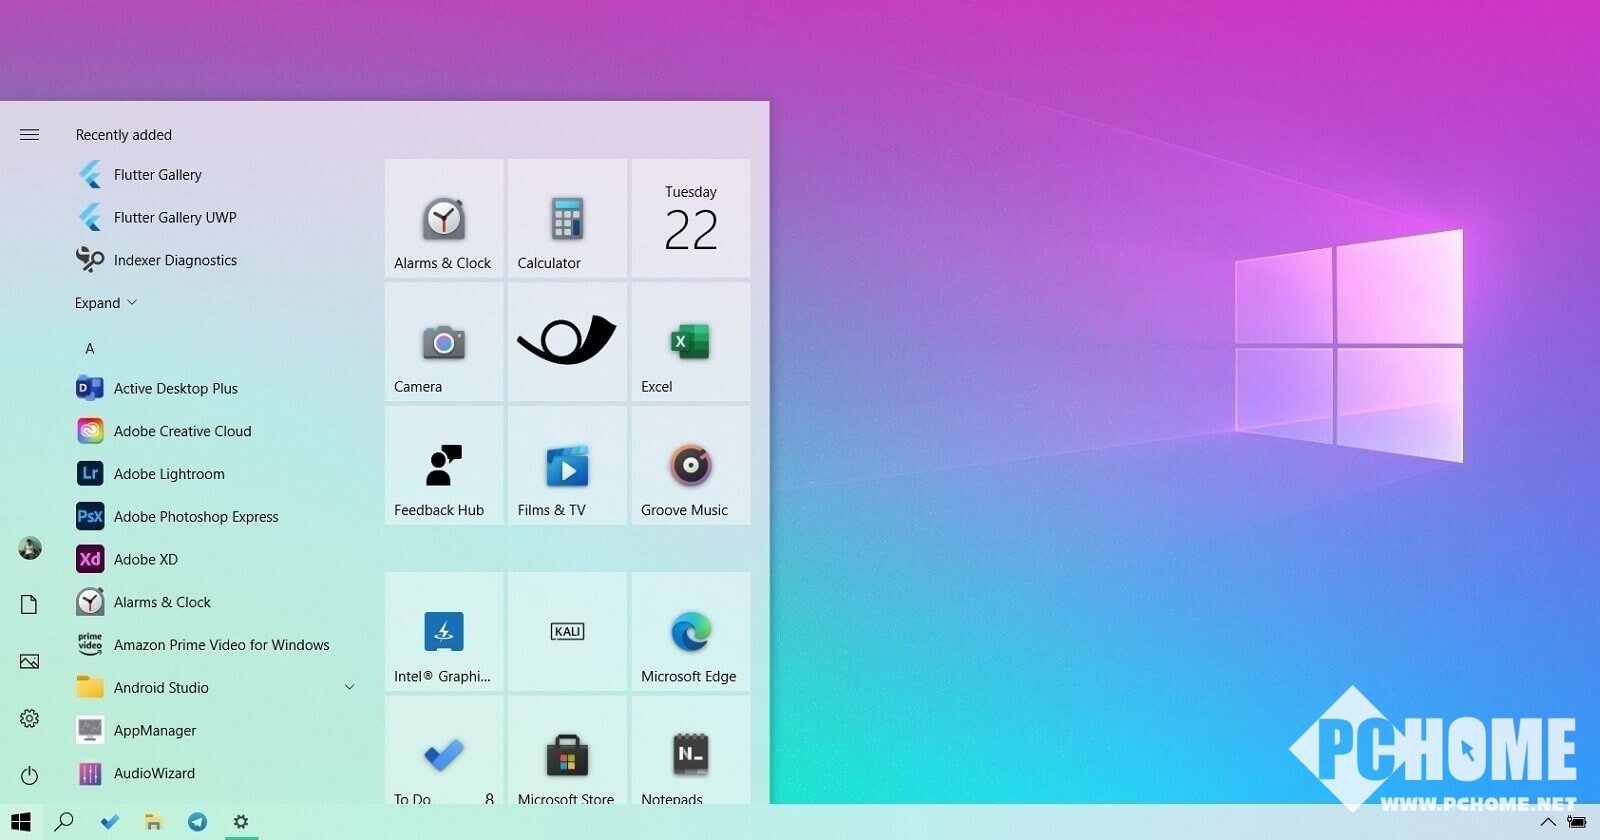This screenshot has width=1600, height=840.
Task: Click the Search button on the taskbar
Action: click(64, 822)
